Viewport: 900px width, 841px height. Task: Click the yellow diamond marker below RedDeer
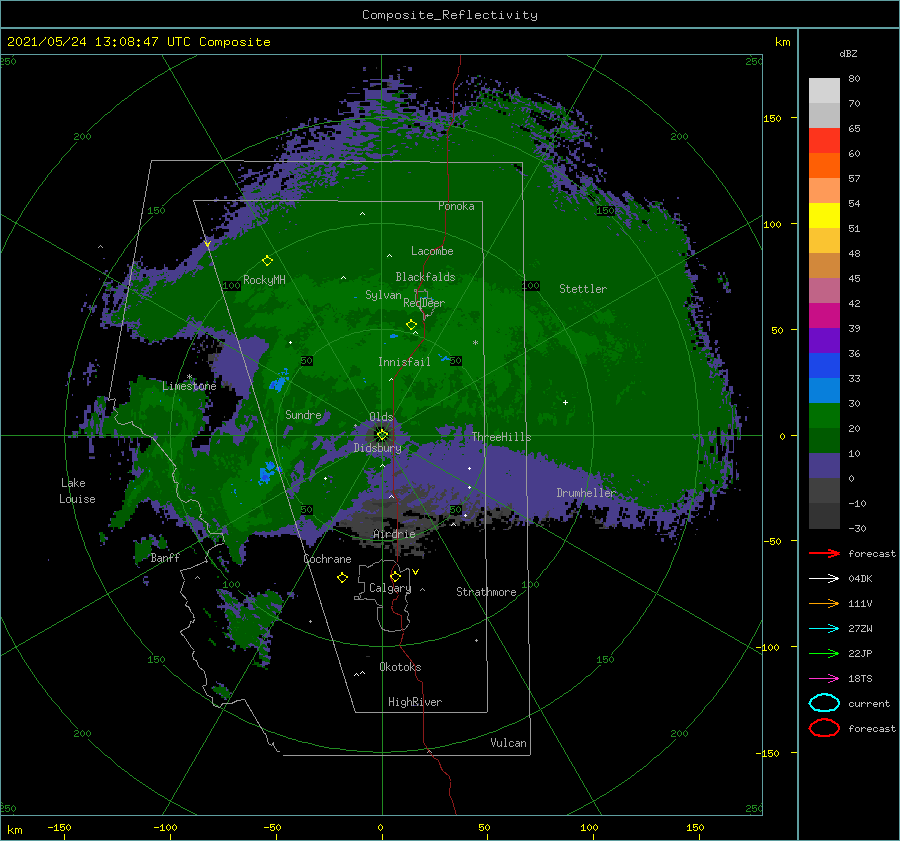(x=412, y=324)
